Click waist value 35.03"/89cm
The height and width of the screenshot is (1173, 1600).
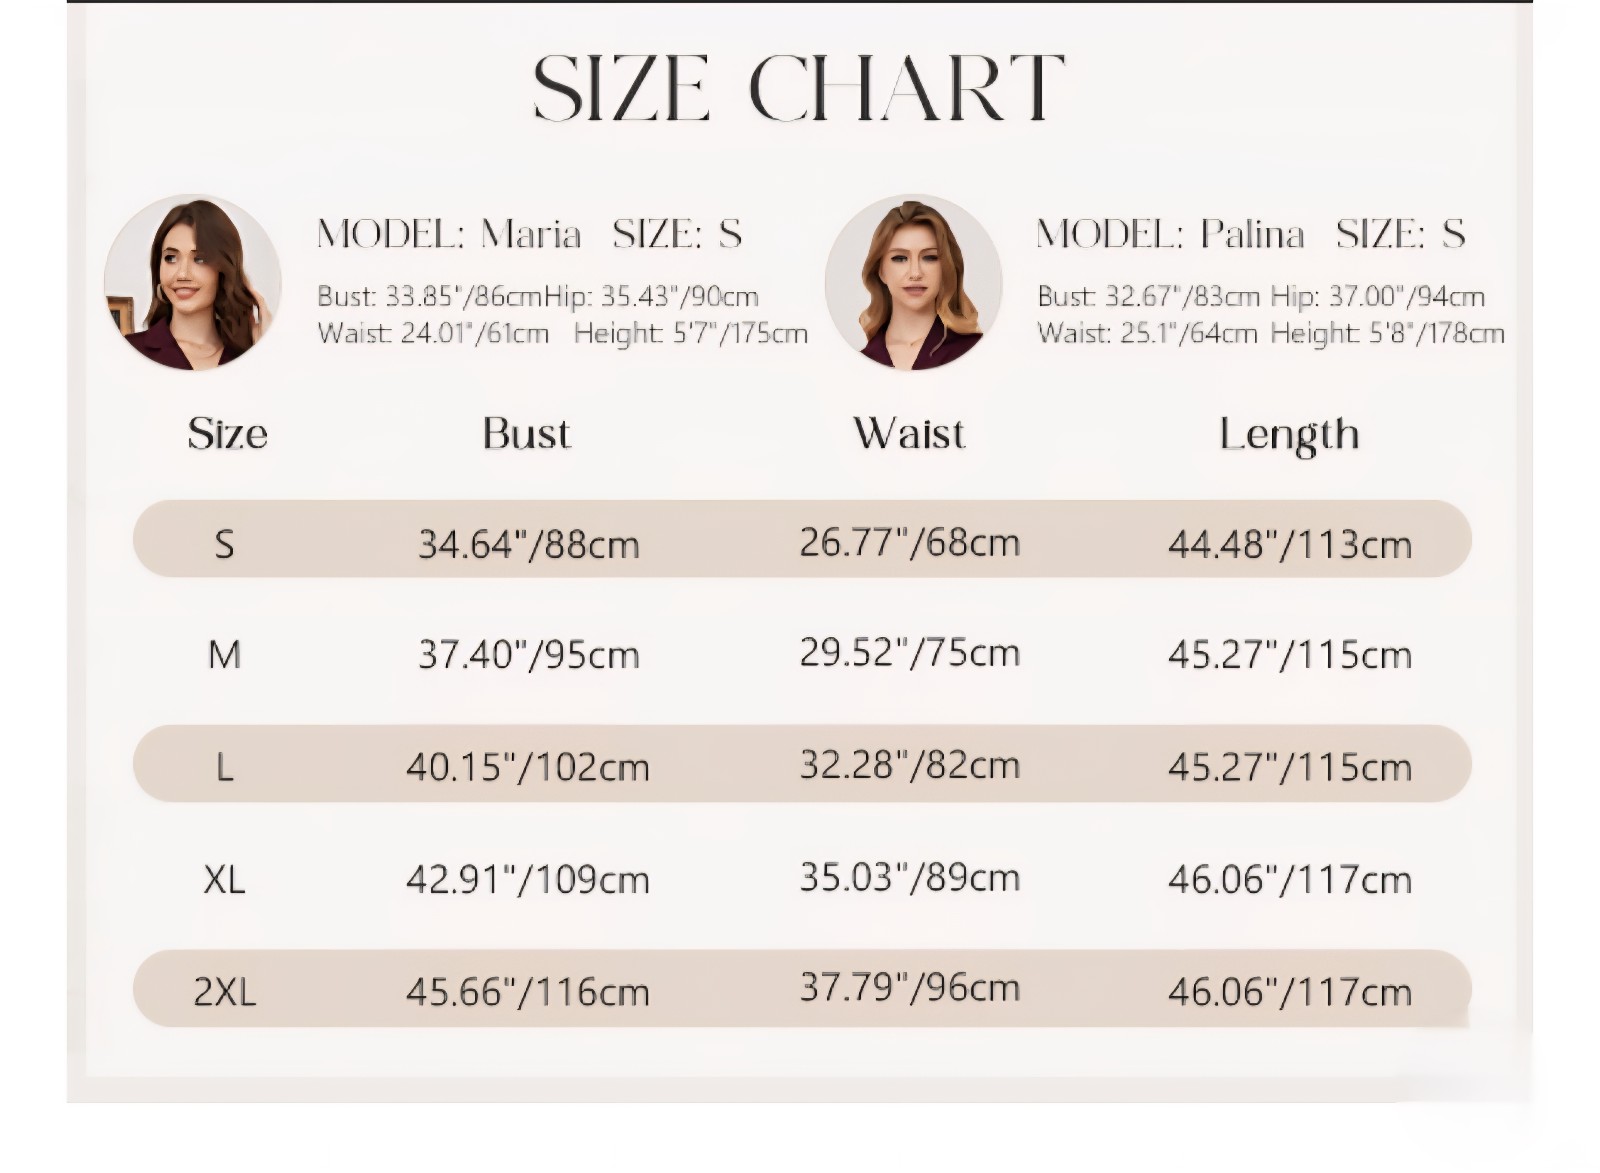tap(909, 877)
